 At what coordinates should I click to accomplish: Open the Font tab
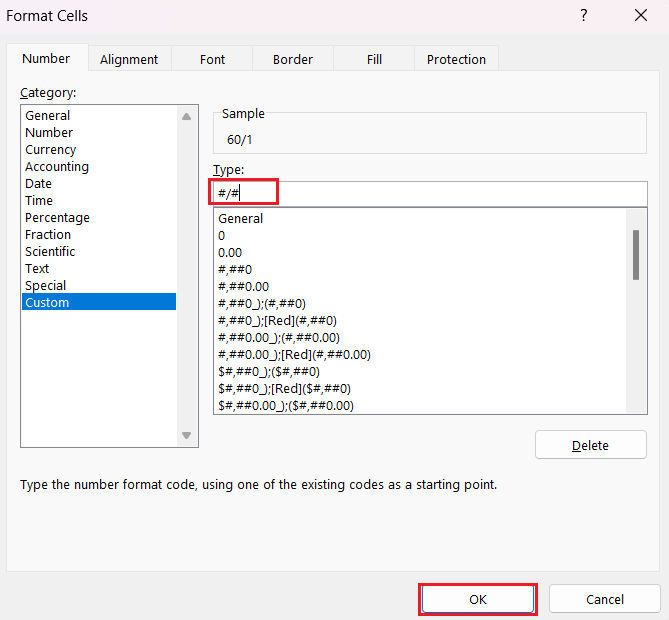point(212,59)
